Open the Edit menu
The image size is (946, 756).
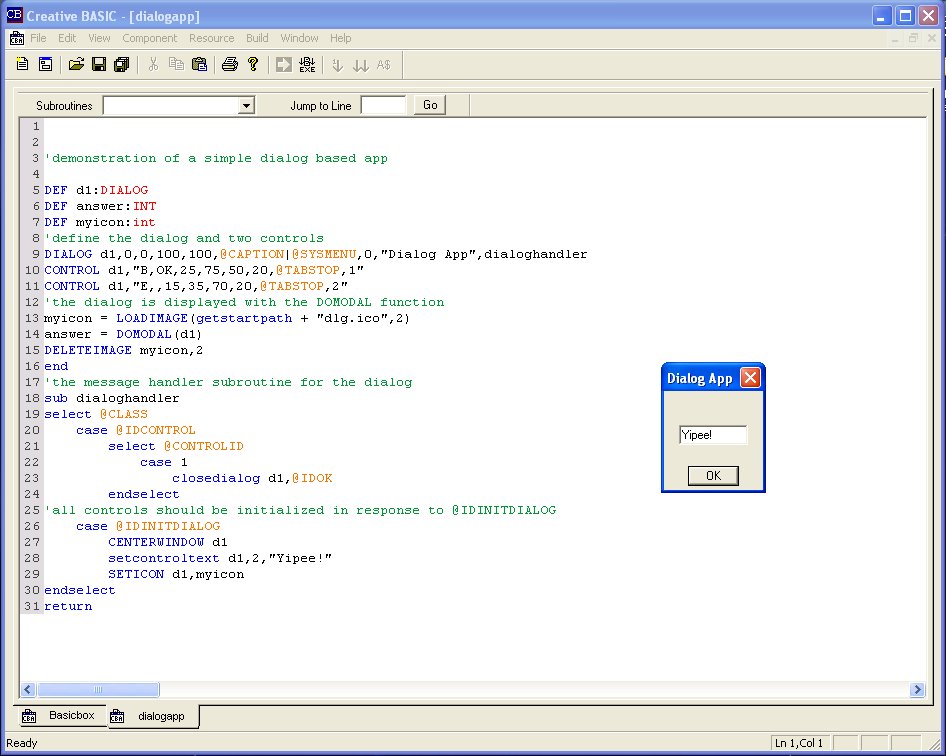(67, 38)
